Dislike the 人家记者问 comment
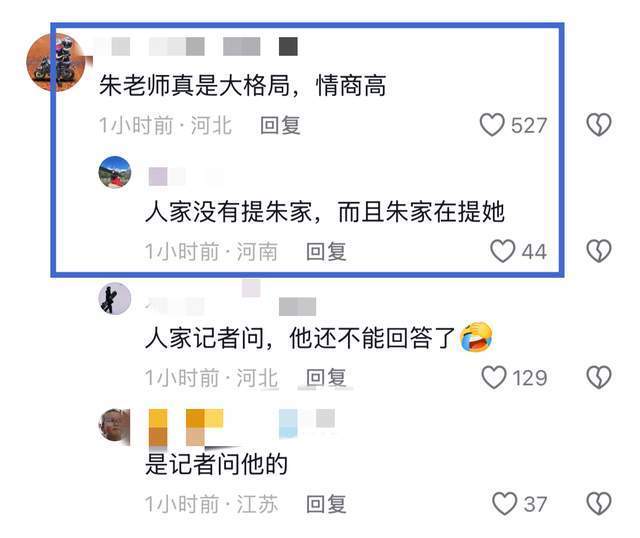 tap(599, 377)
